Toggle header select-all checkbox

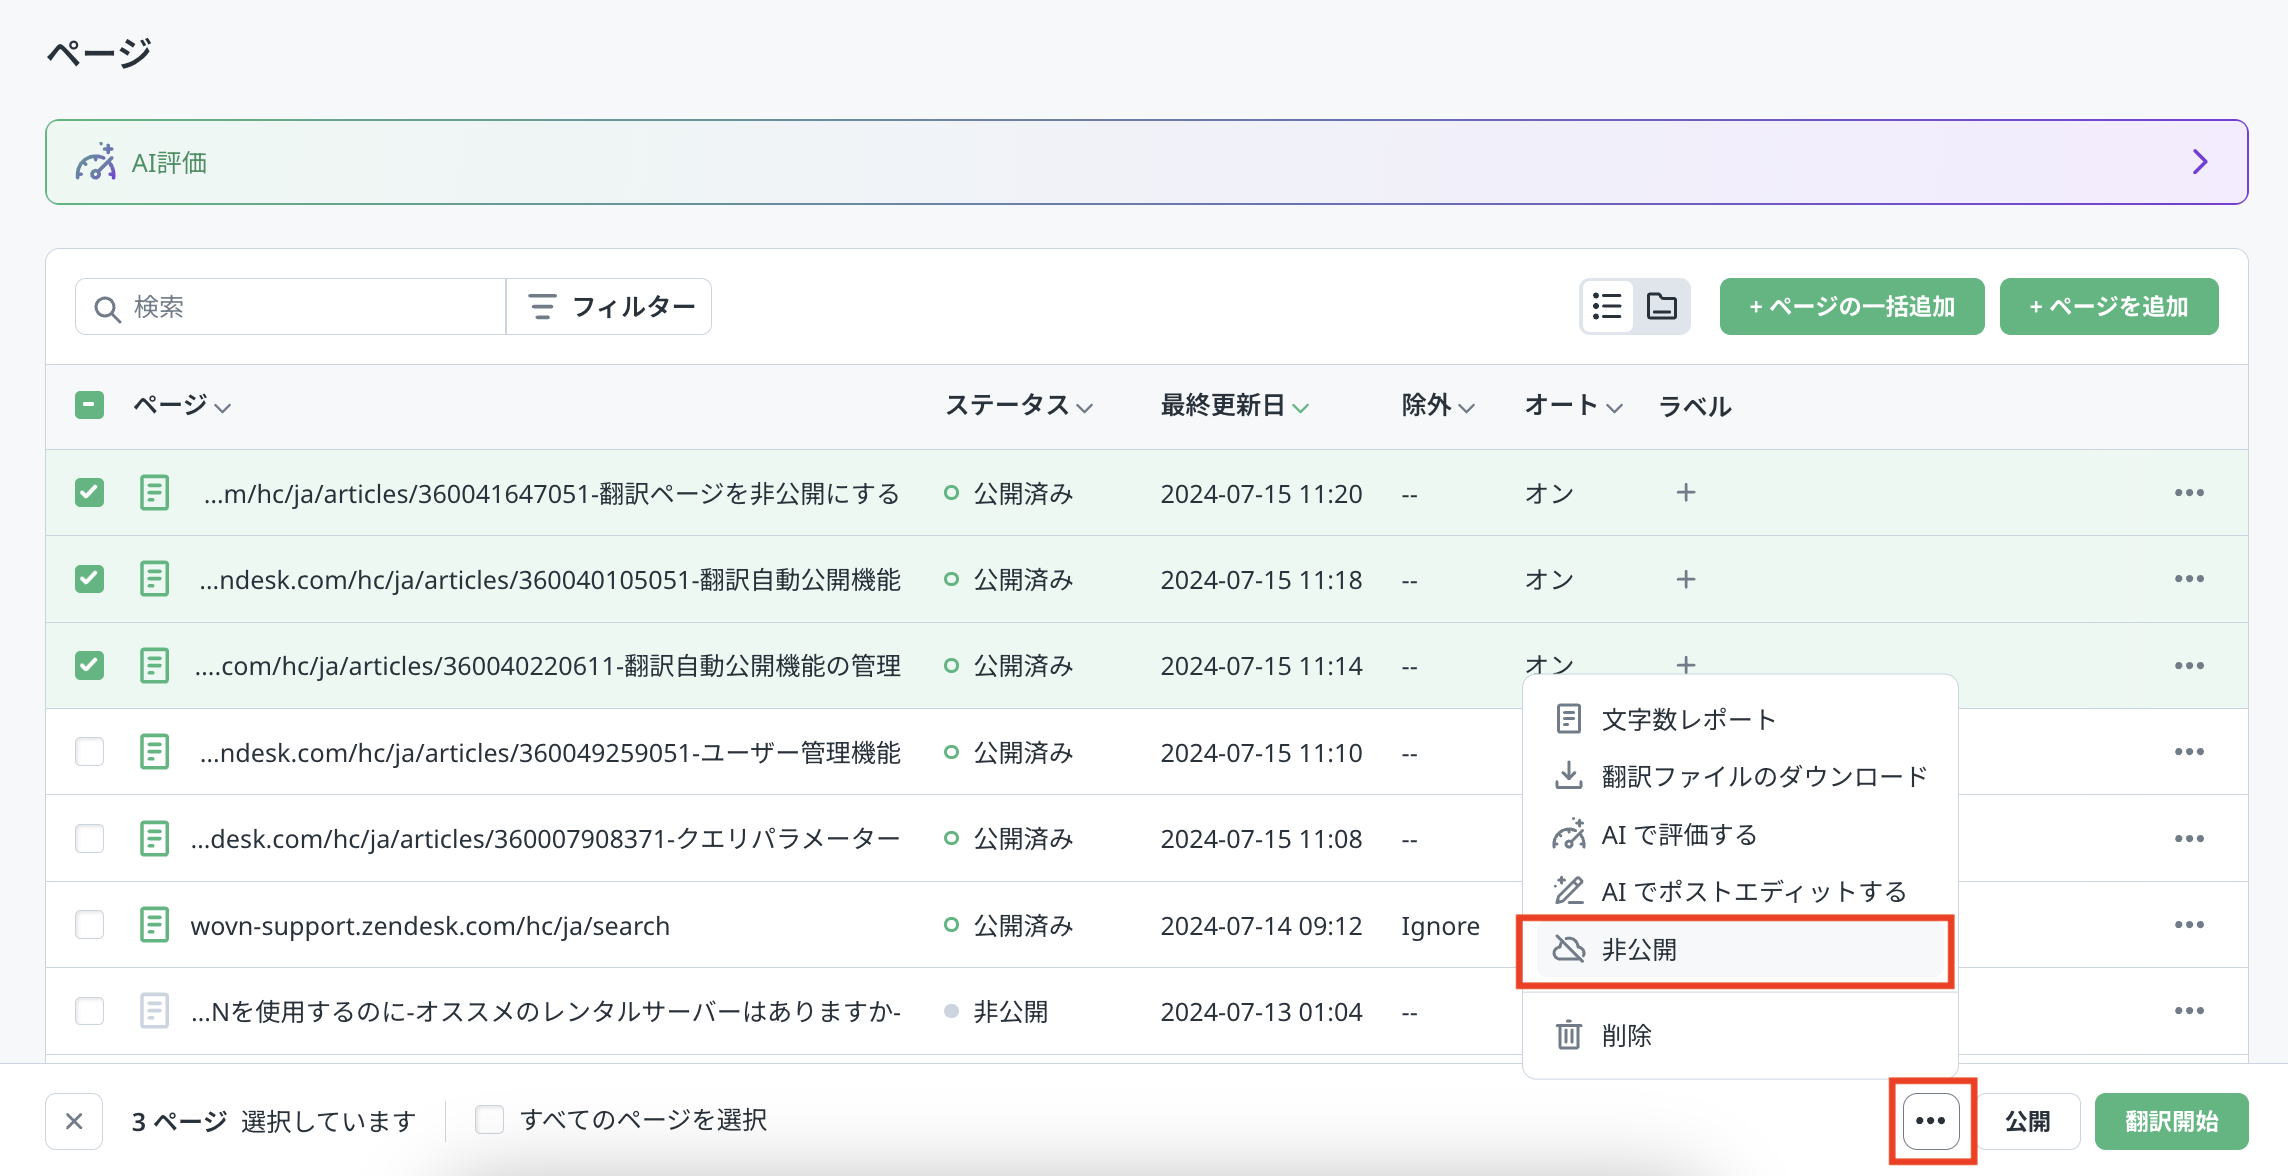90,405
